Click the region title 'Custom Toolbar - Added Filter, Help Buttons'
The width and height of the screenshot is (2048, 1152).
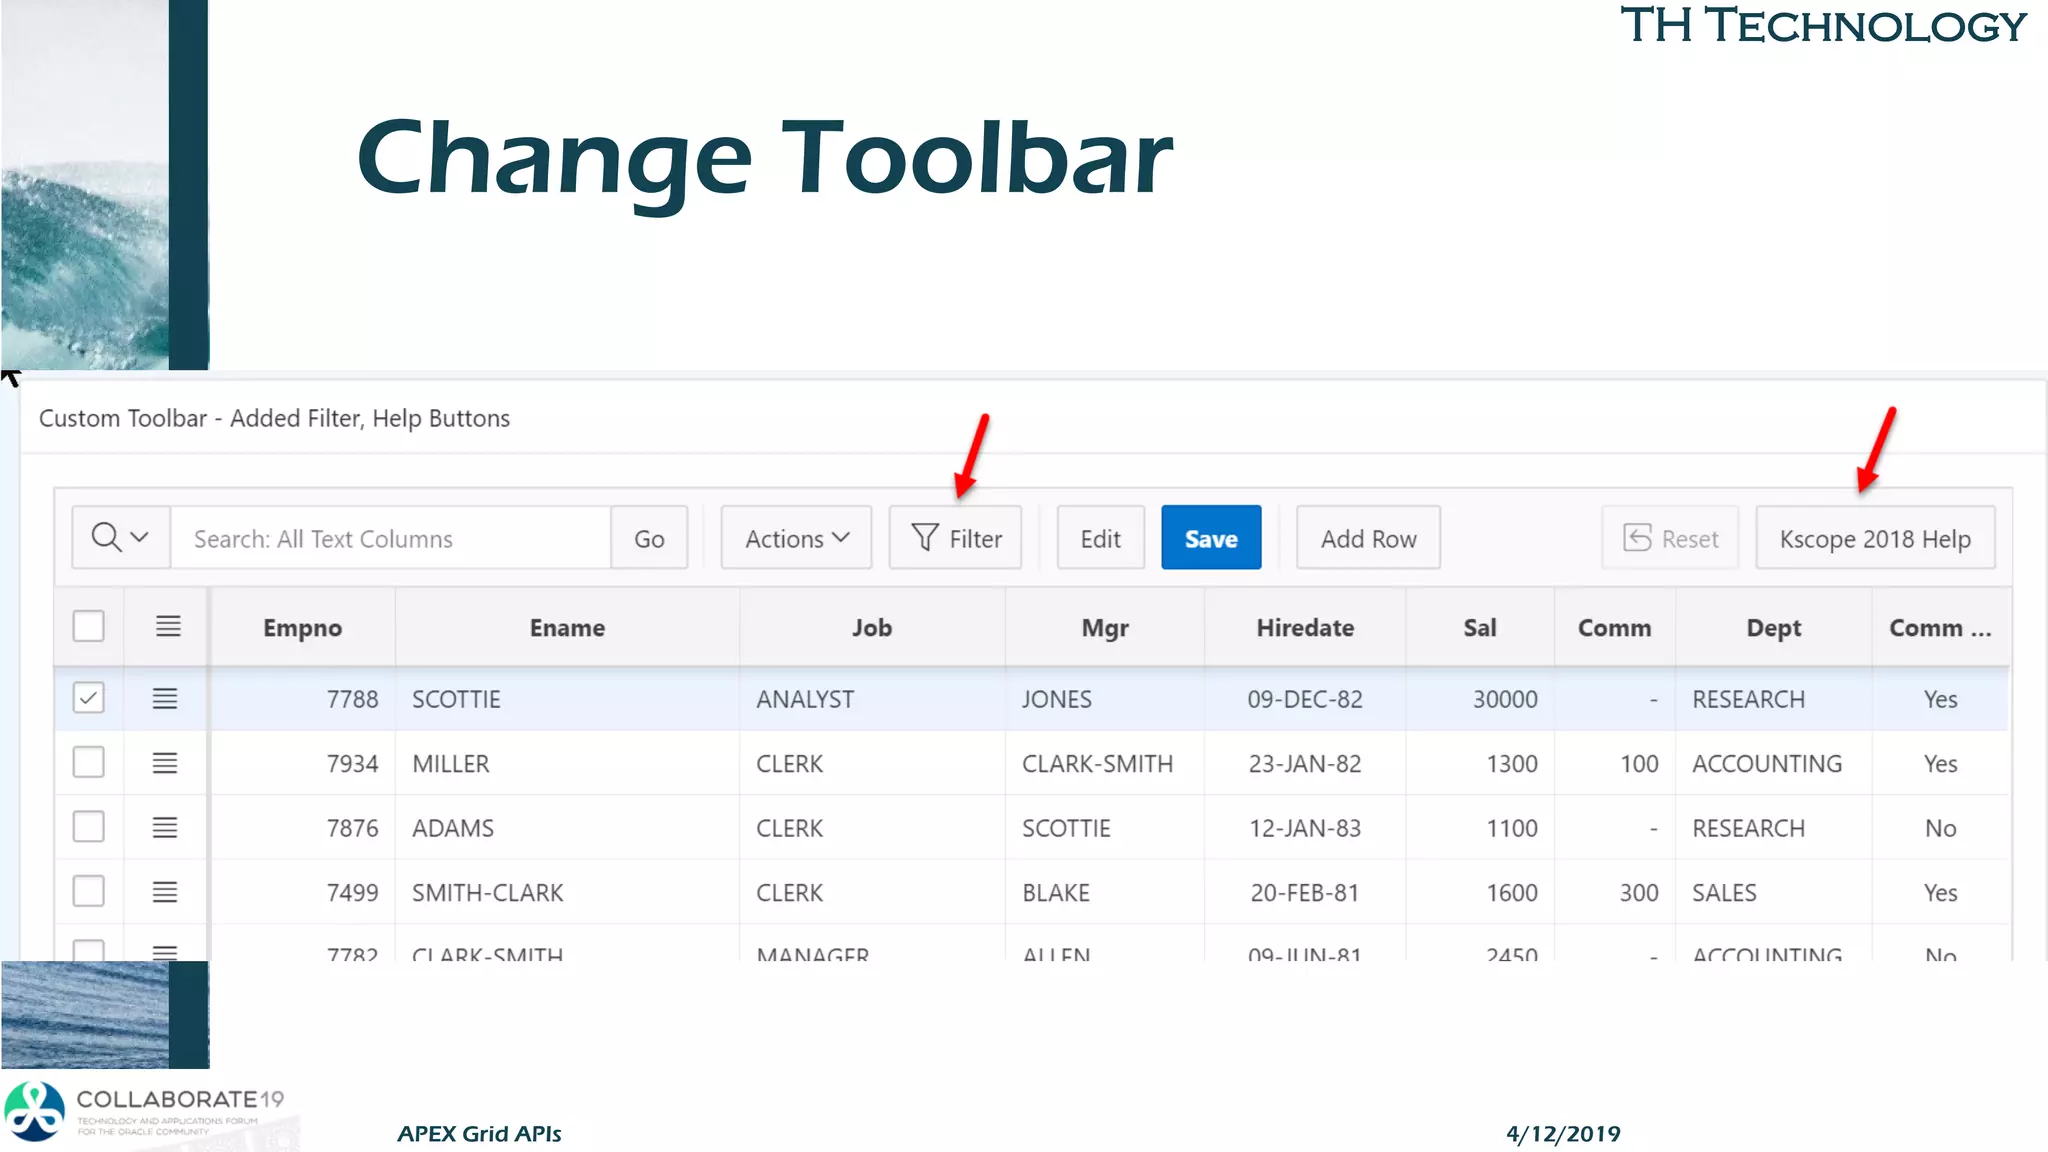pos(274,418)
